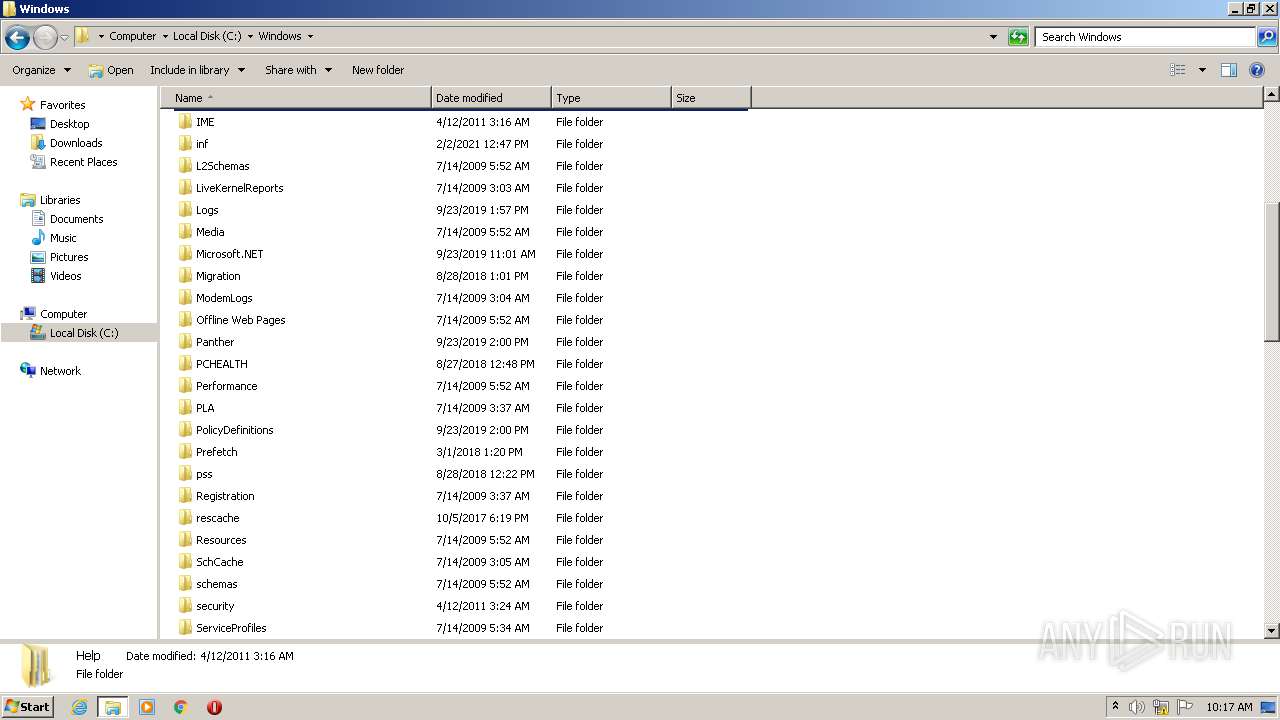Expand the dropdown after Windows breadcrumb
The height and width of the screenshot is (720, 1280).
[310, 36]
